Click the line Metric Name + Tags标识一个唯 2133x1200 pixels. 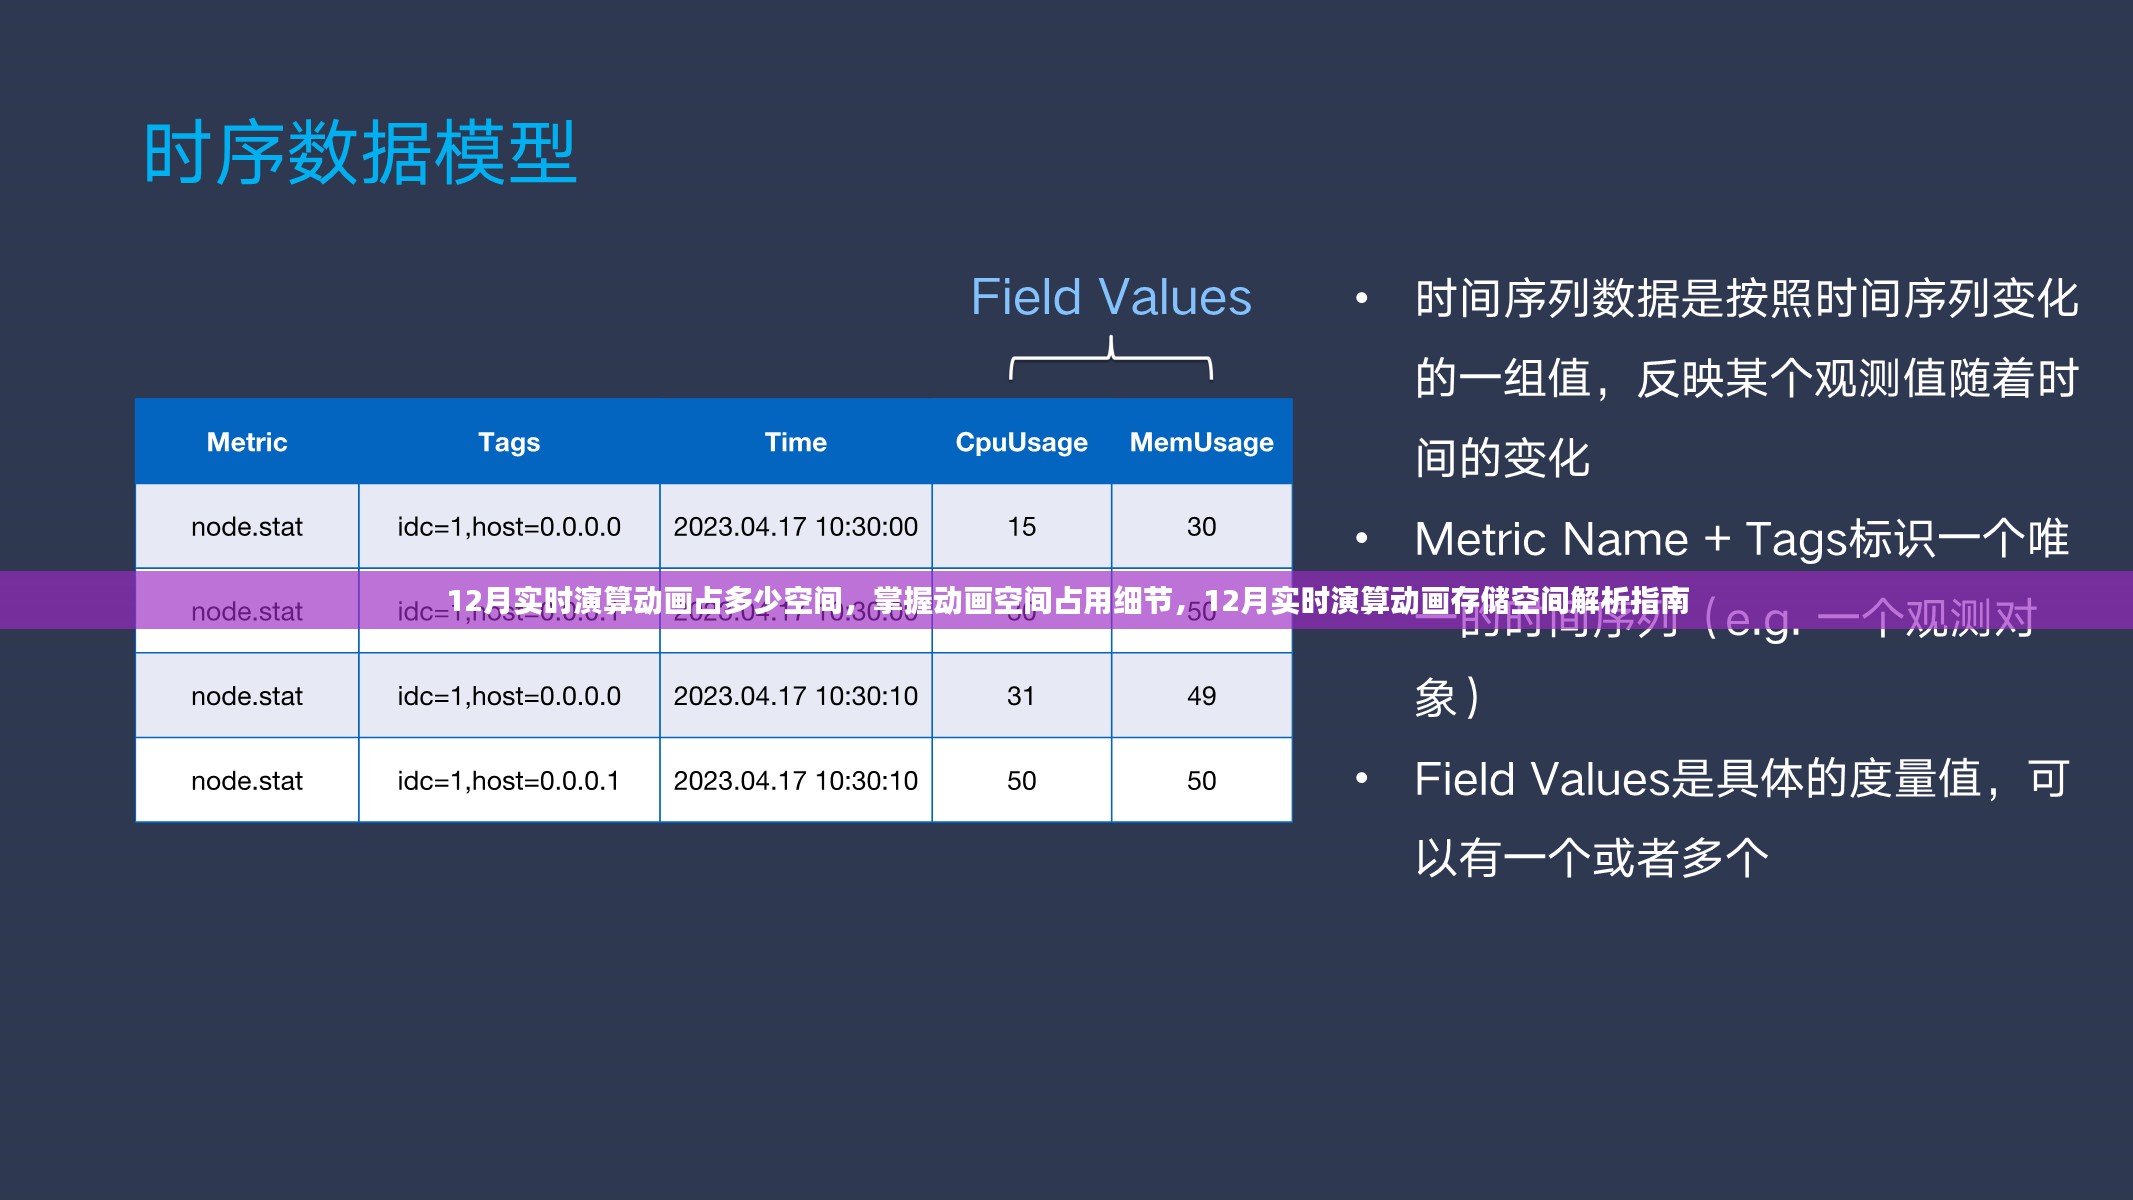[1741, 539]
